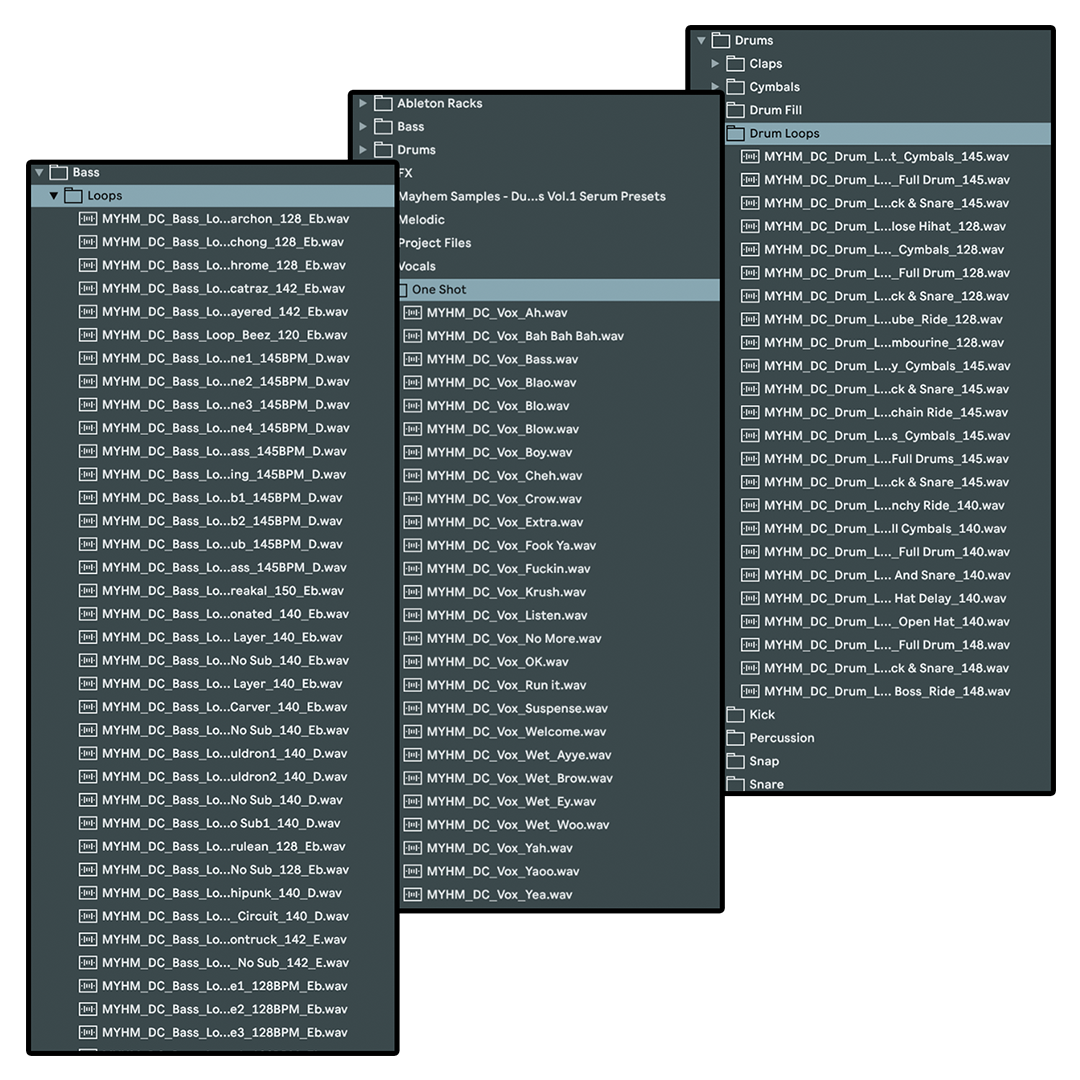The width and height of the screenshot is (1080, 1080).
Task: Open the Snare folder
Action: [766, 784]
